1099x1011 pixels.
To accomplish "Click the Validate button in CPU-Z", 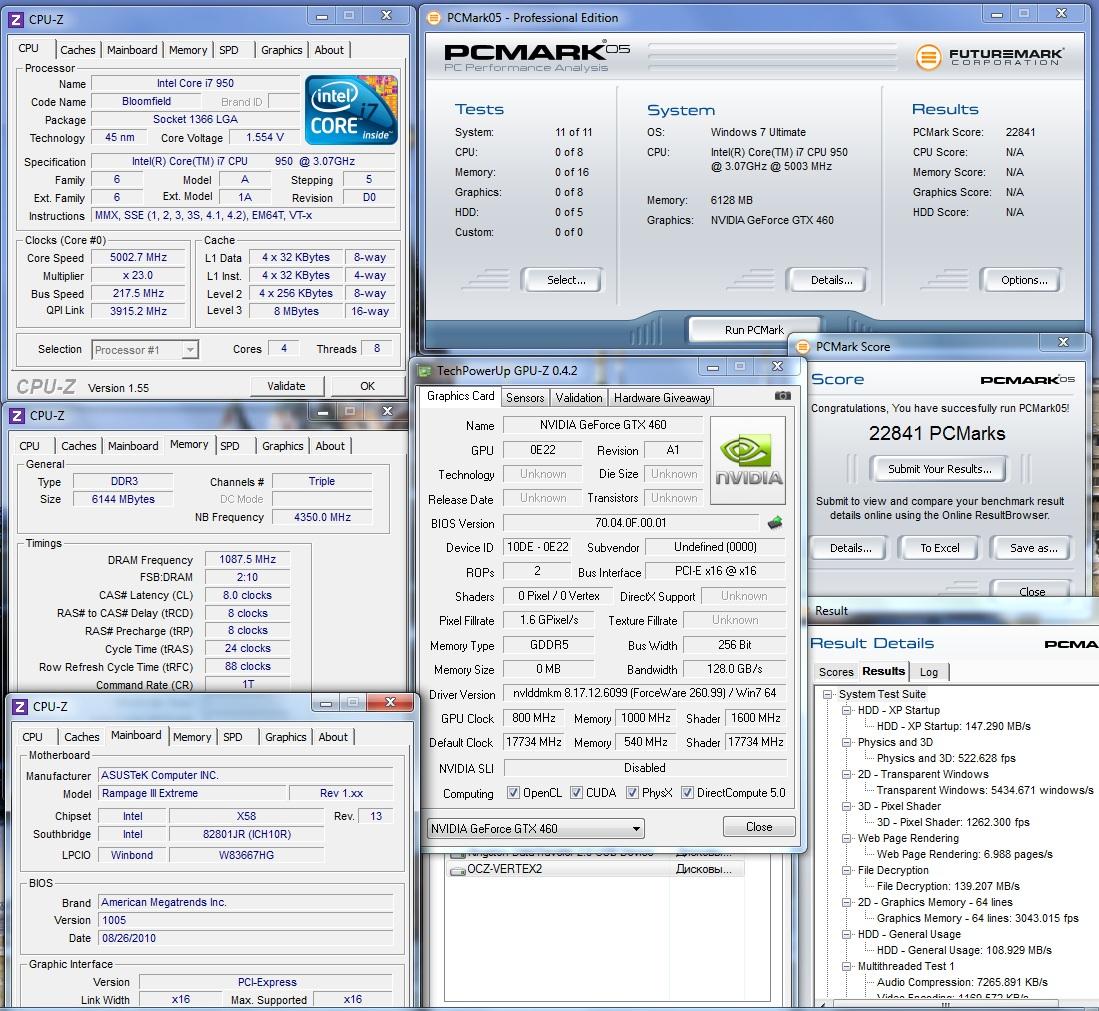I will pos(287,386).
